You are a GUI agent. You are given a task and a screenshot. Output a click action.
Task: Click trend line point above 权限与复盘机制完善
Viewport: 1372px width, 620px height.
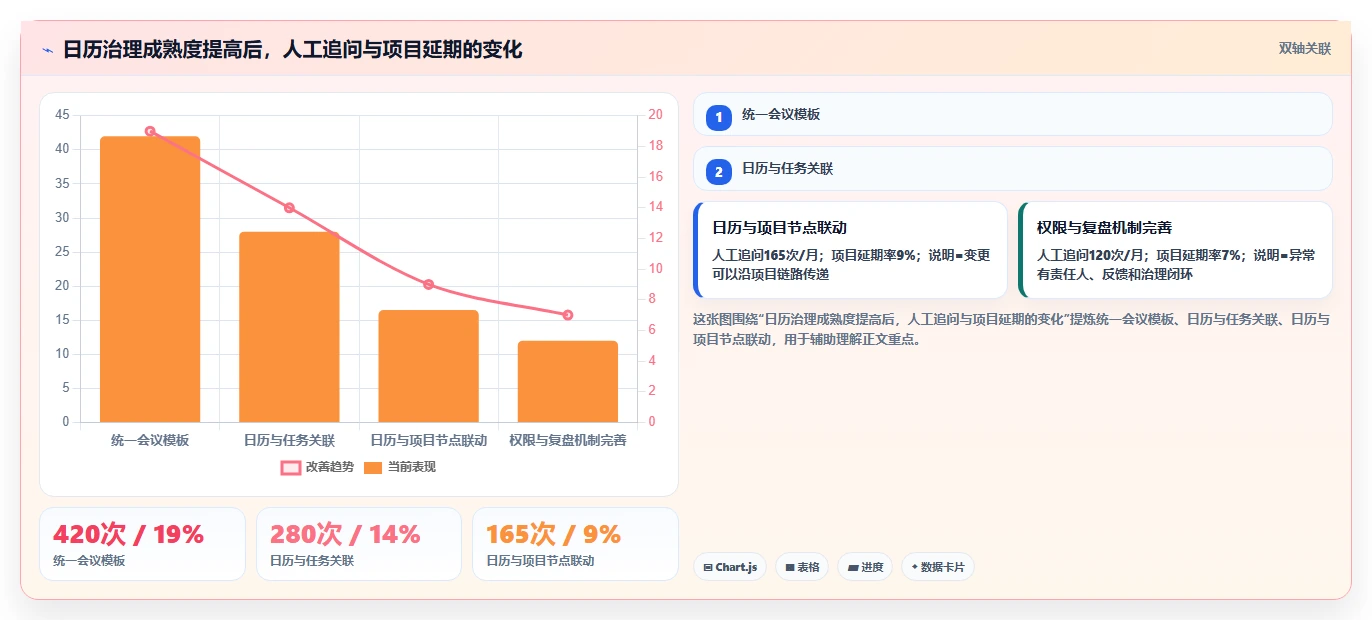point(568,315)
